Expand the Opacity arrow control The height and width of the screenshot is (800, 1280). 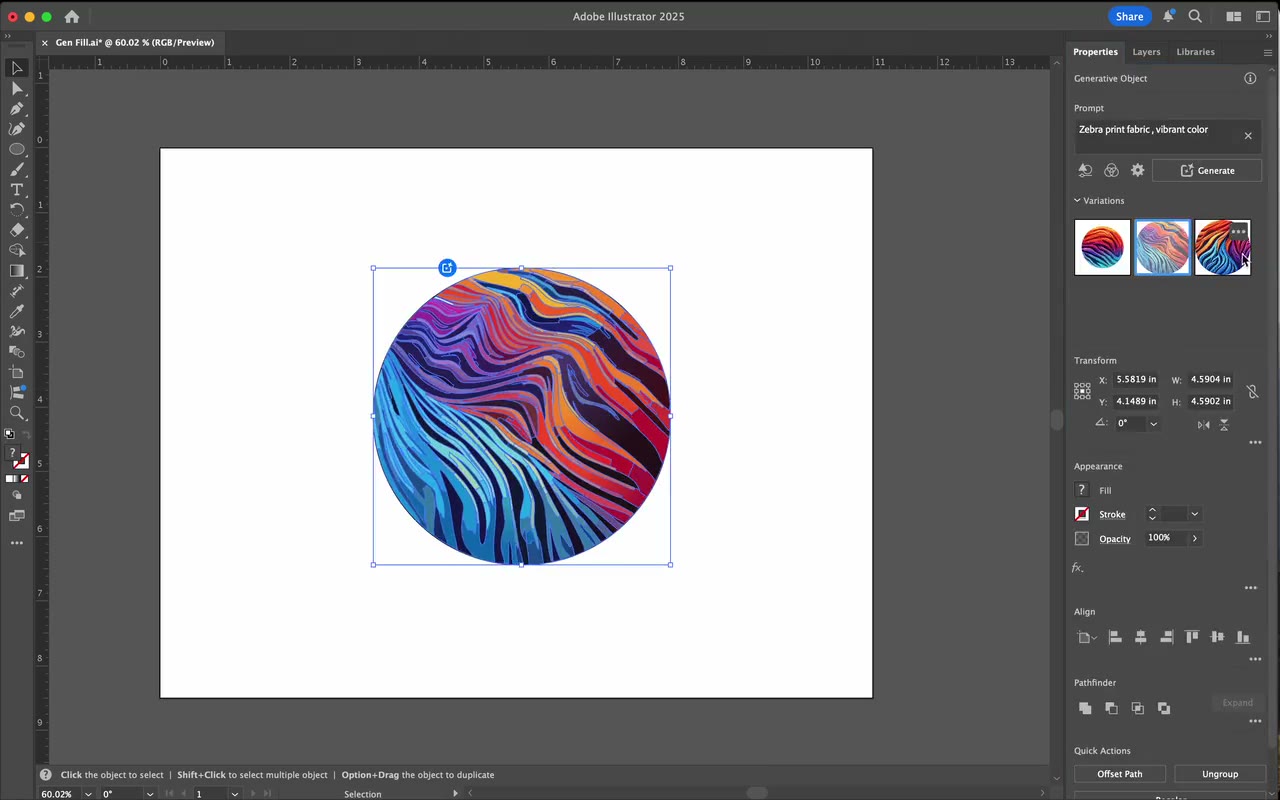coord(1194,538)
